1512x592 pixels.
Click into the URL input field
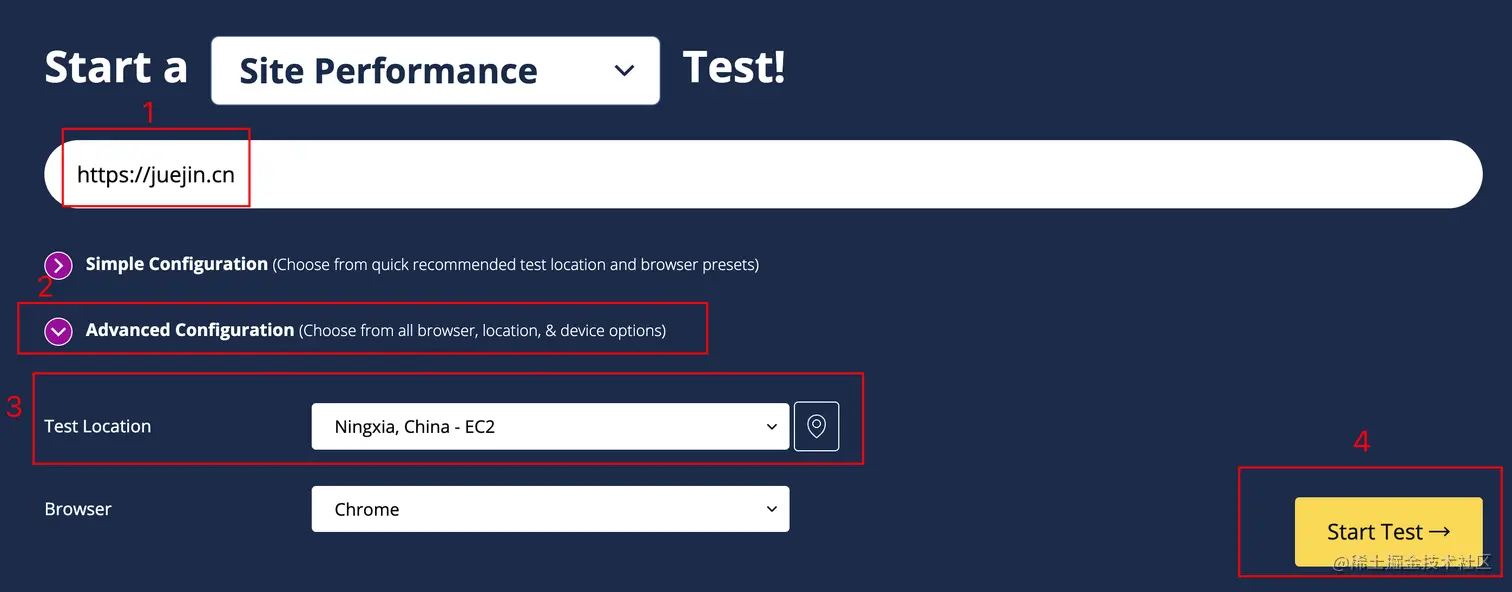tap(763, 174)
